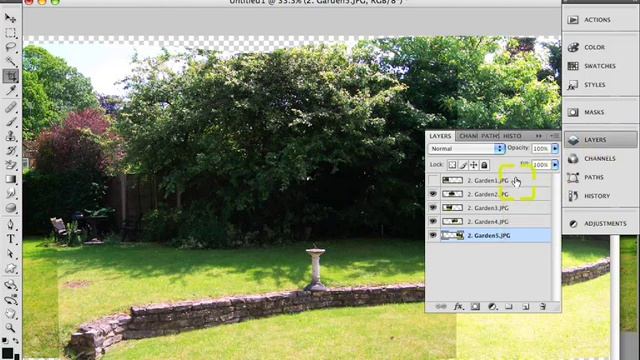Select the Gradient tool

(11, 179)
